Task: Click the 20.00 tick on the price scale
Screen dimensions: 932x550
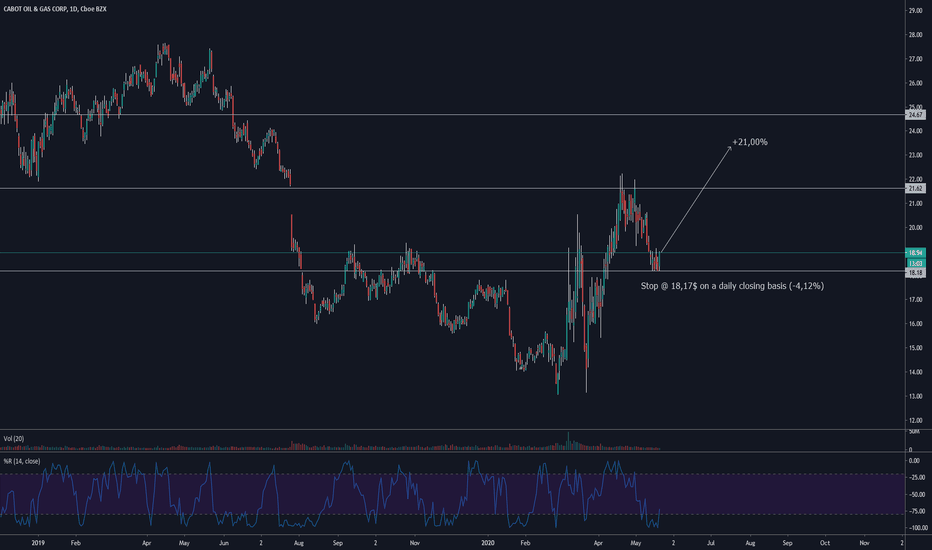Action: (x=915, y=228)
